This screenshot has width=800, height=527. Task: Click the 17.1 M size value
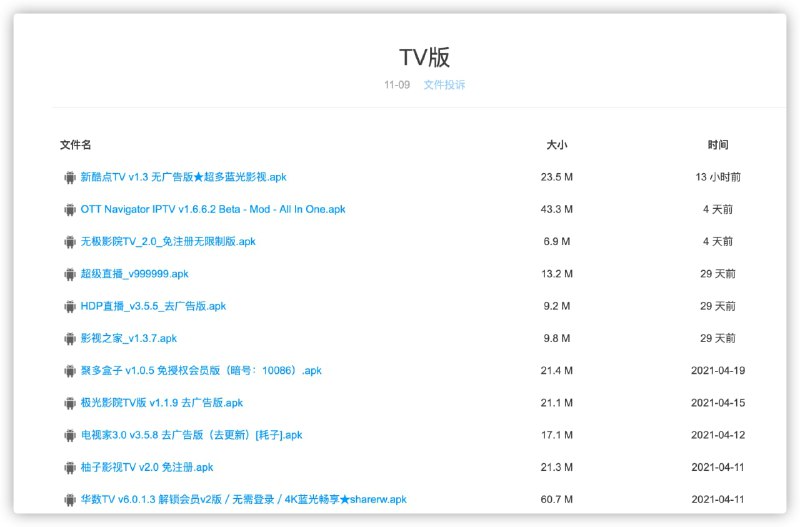(x=557, y=435)
